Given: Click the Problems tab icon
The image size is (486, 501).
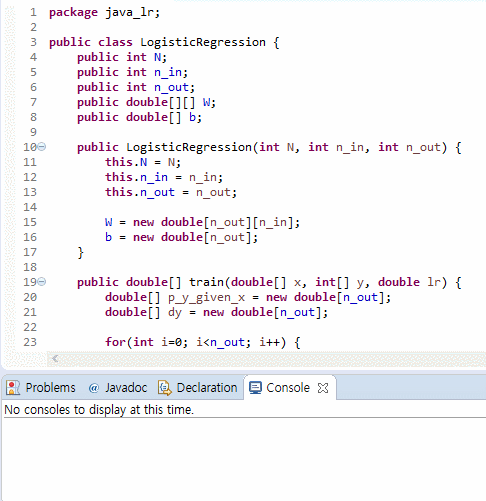Looking at the screenshot, I should coord(13,388).
